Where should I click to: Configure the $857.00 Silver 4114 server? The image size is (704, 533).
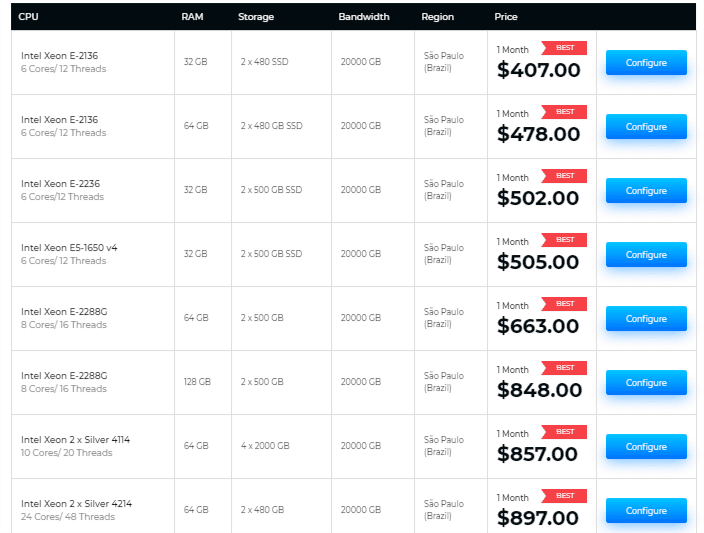(646, 446)
